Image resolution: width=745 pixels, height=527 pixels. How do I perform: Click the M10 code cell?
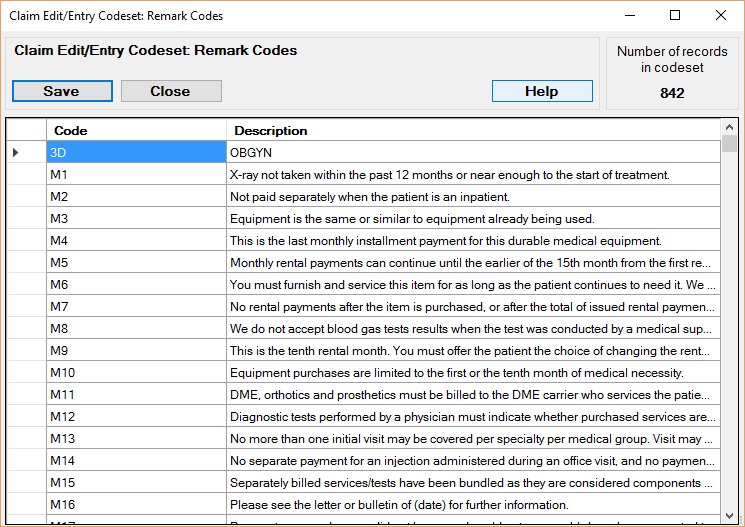click(x=136, y=373)
